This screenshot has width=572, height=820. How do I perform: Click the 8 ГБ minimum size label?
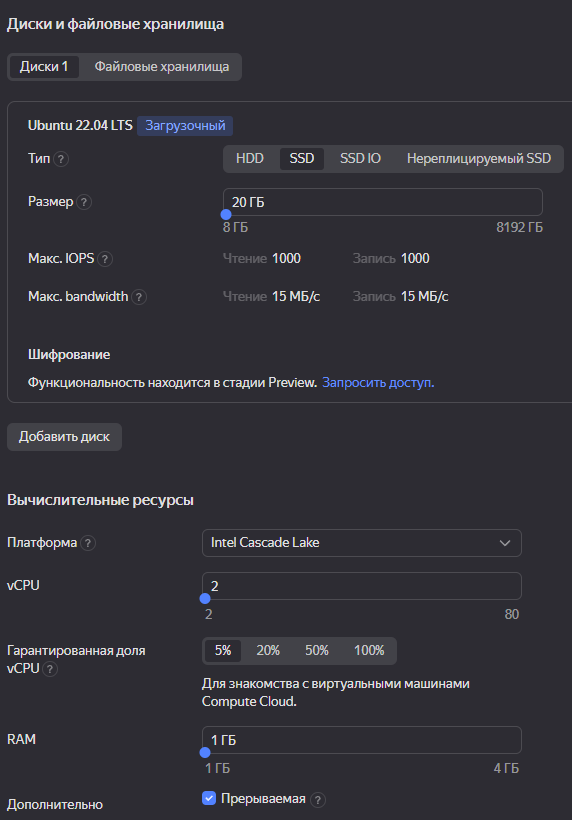point(235,227)
